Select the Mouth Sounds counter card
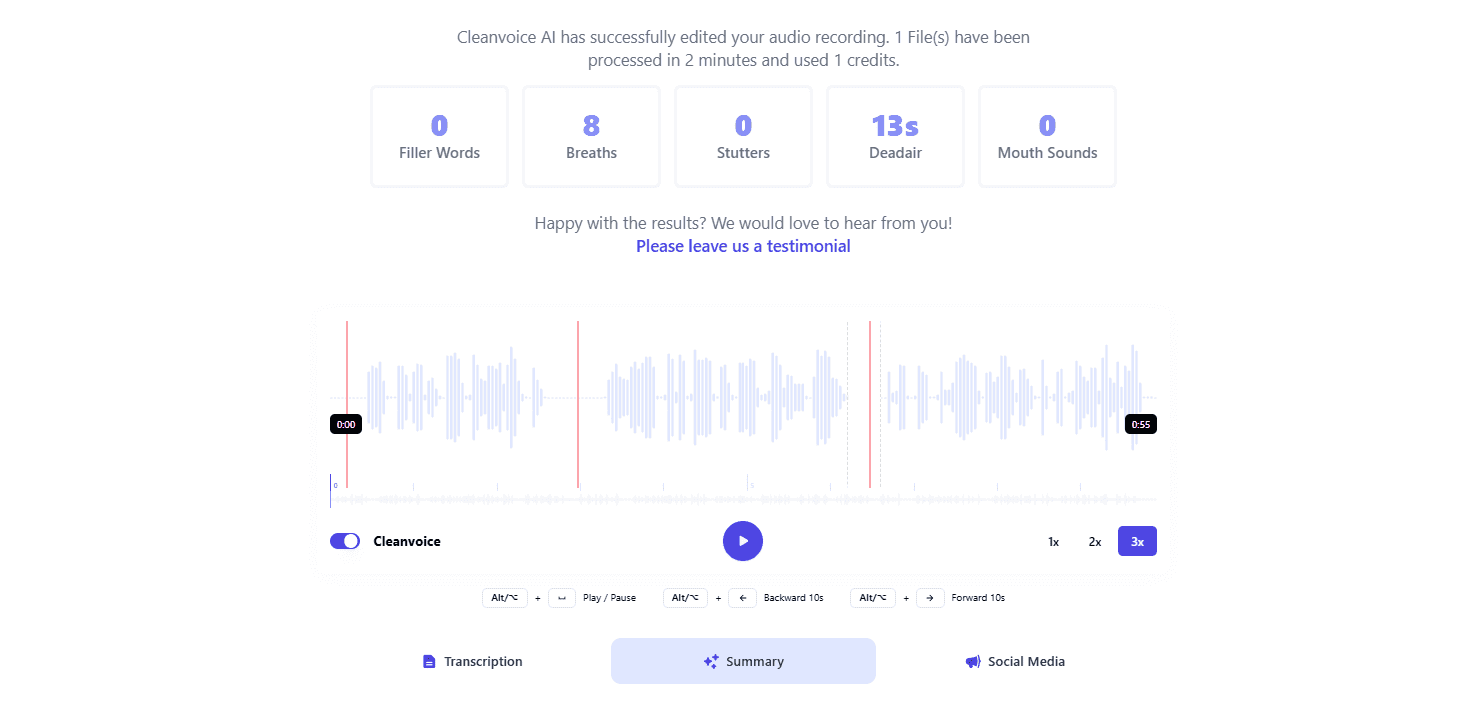The height and width of the screenshot is (716, 1469). 1047,136
